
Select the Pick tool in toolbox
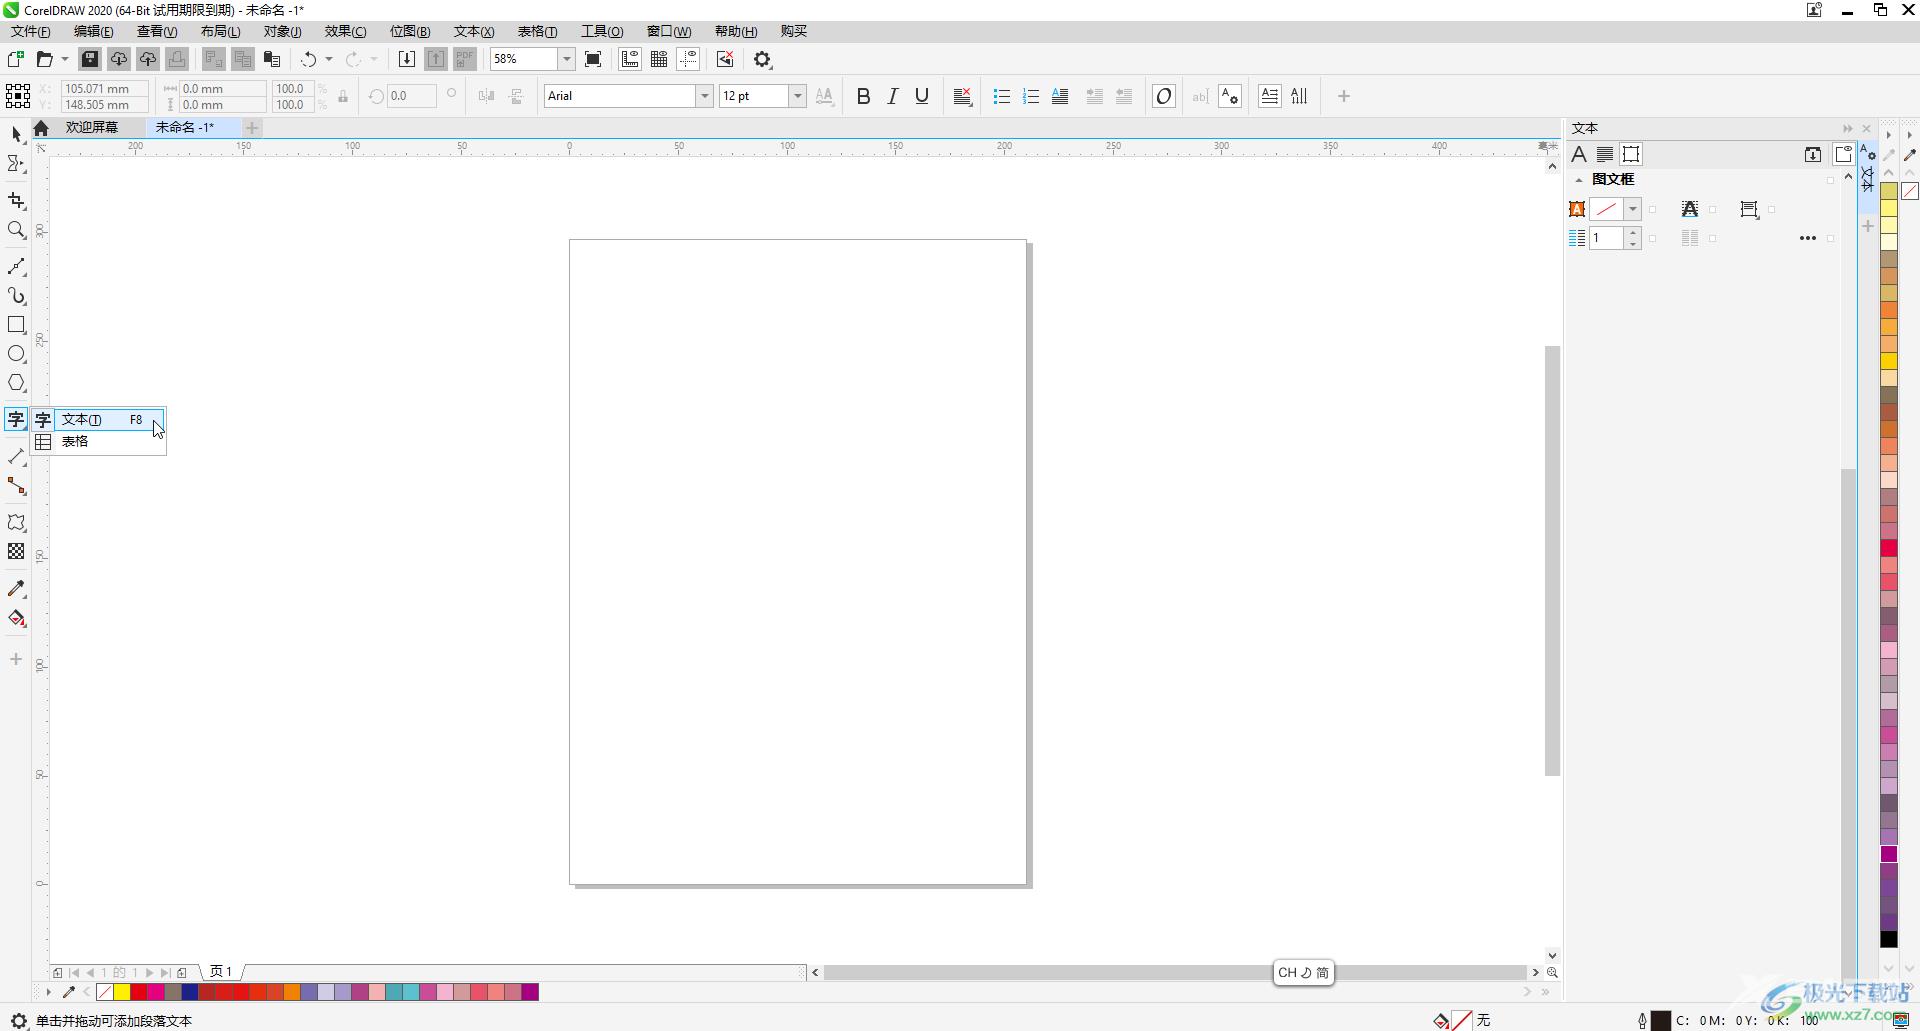[16, 134]
